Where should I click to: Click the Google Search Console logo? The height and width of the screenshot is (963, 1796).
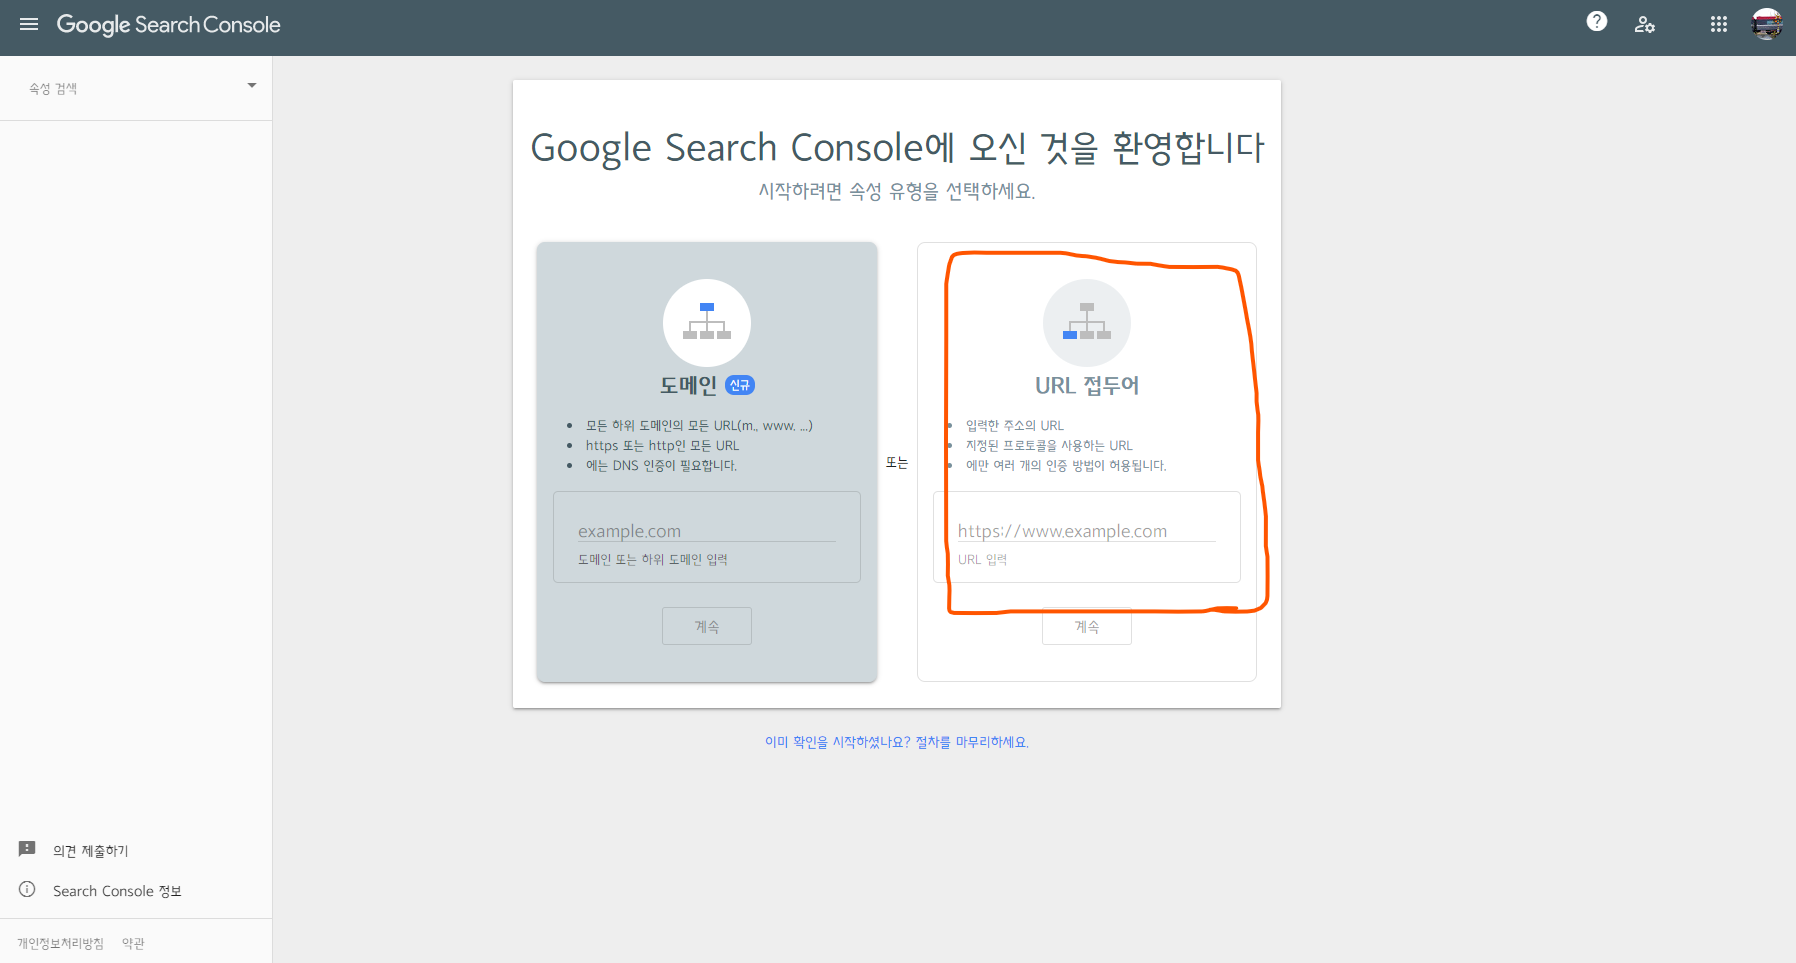pos(168,25)
